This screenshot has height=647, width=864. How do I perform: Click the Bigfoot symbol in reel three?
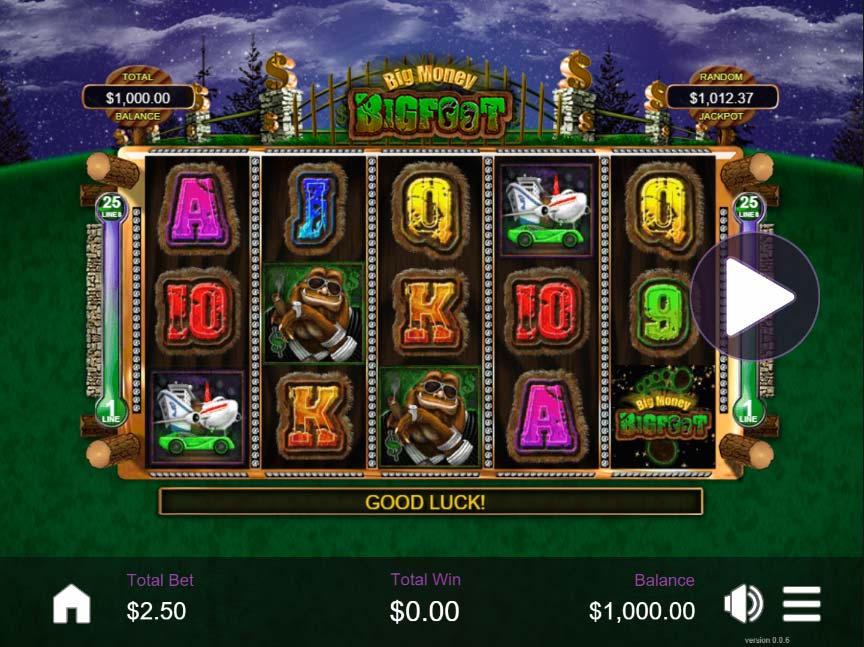click(430, 417)
